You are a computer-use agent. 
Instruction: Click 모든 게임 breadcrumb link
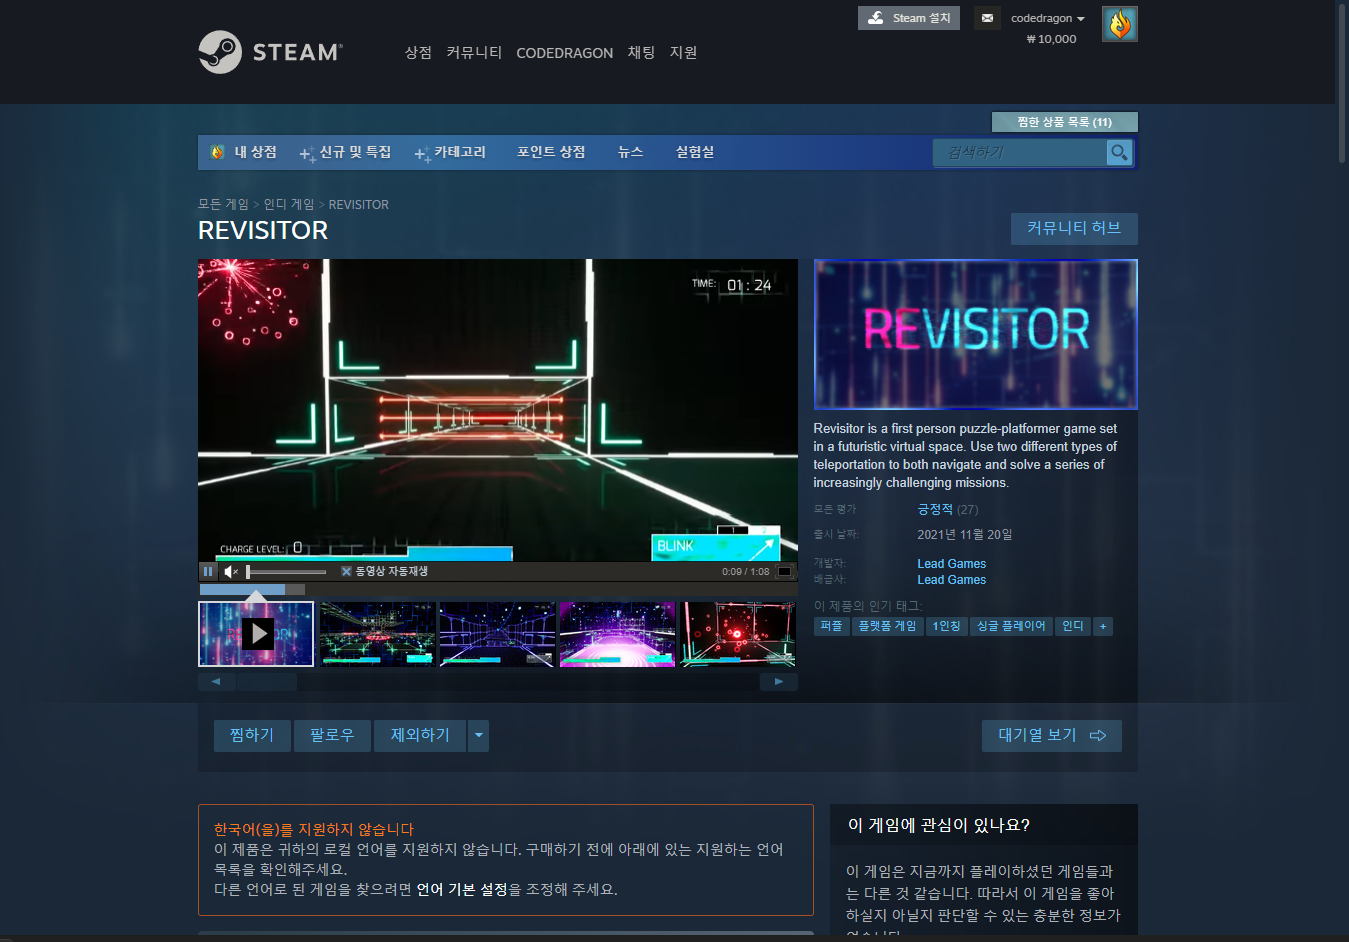(223, 204)
